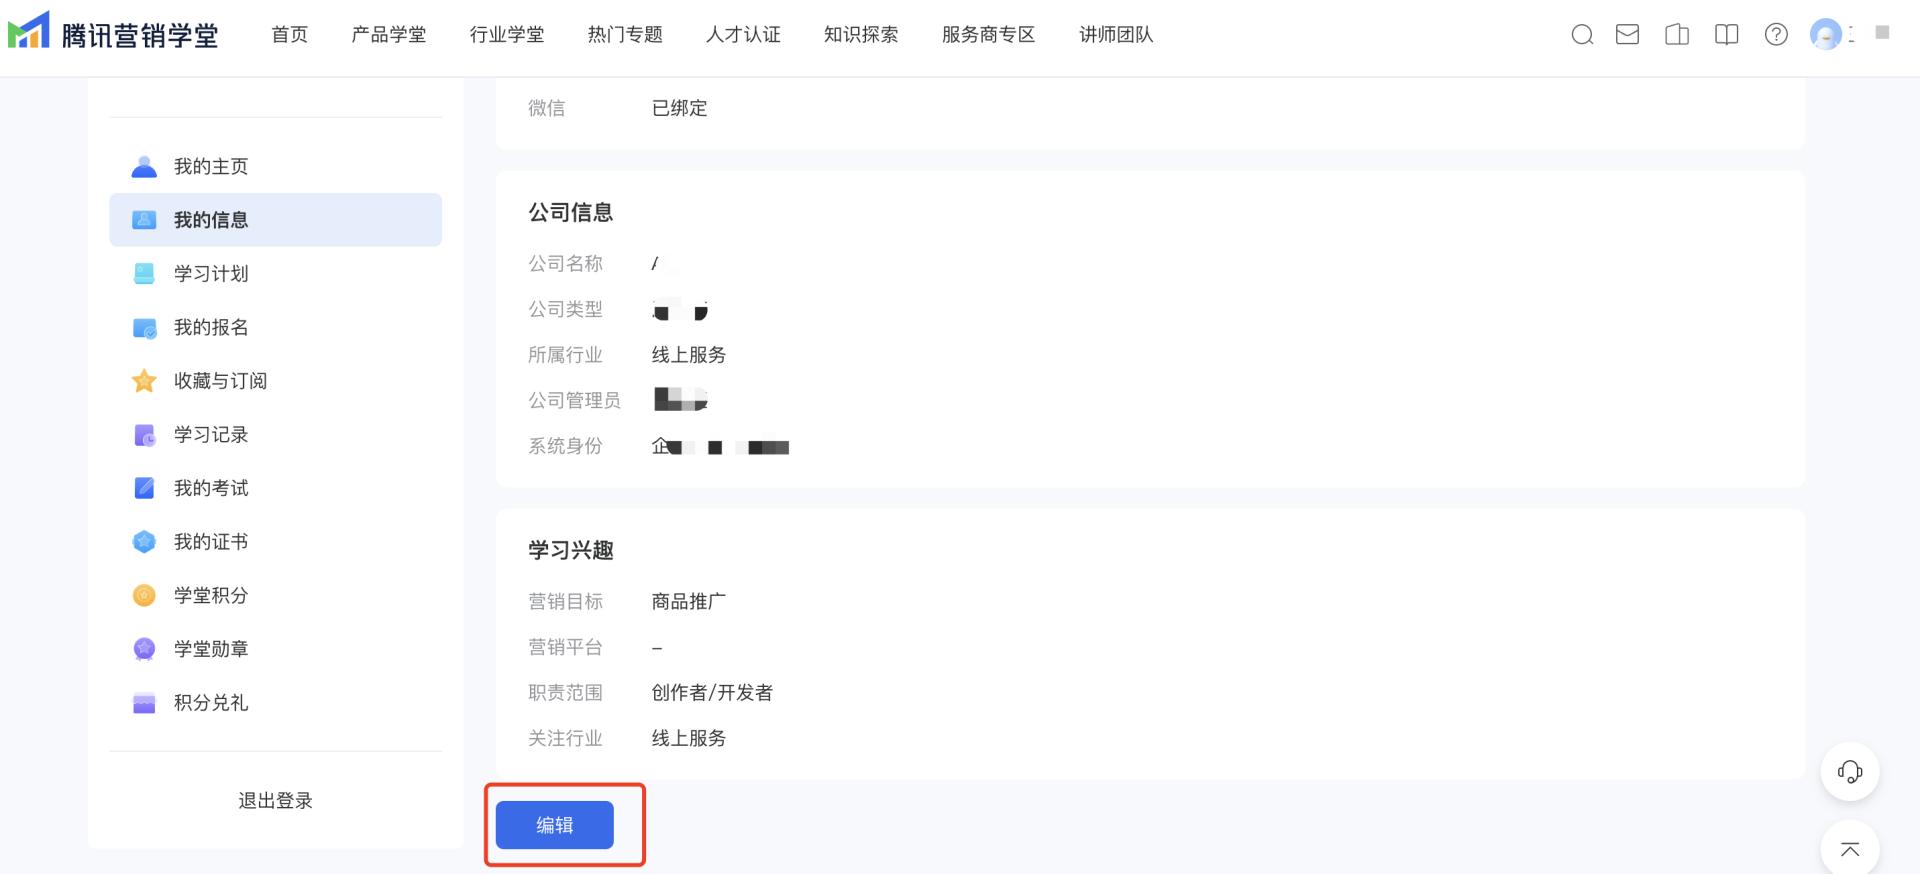Screen dimensions: 1920x874
Task: Open 收藏与订阅 in sidebar
Action: (x=275, y=381)
